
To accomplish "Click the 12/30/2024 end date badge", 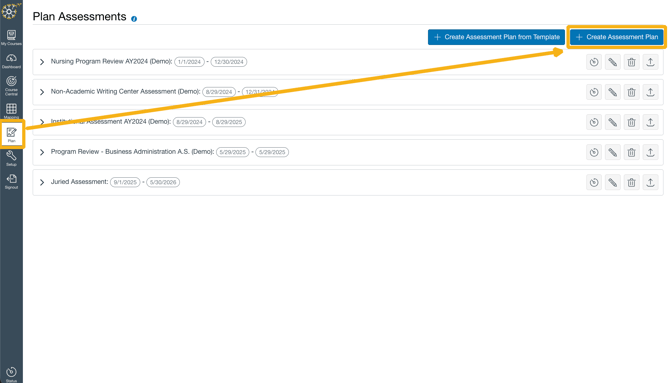I will (229, 62).
